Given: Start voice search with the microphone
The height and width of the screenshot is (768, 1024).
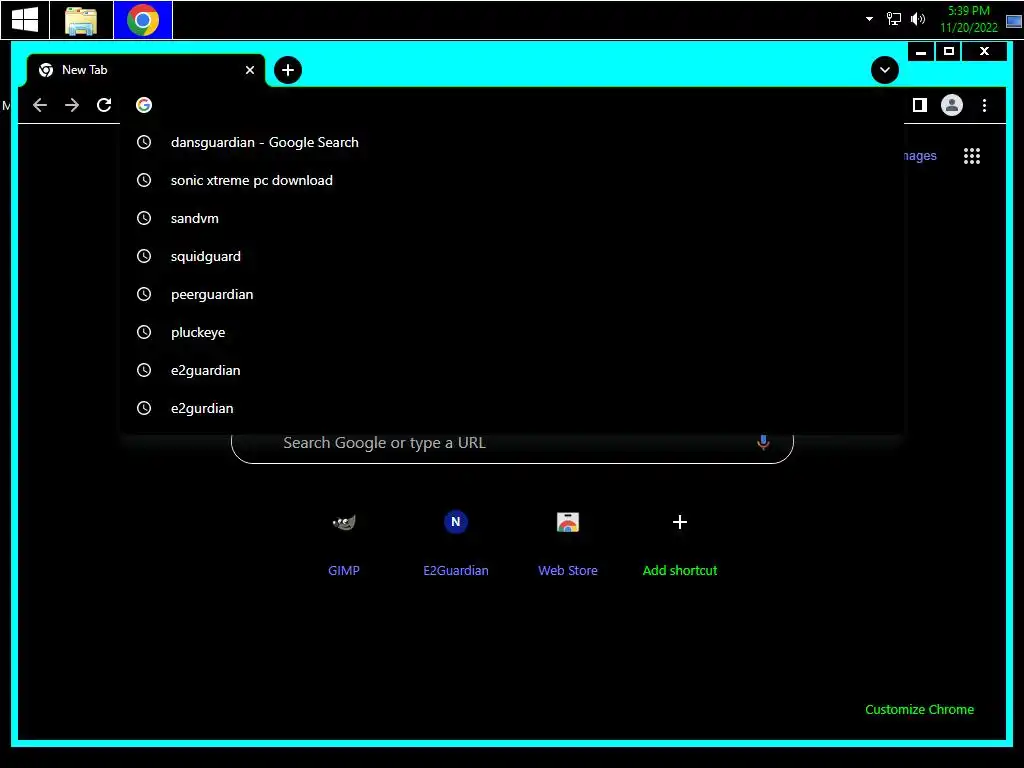Looking at the screenshot, I should [x=763, y=442].
